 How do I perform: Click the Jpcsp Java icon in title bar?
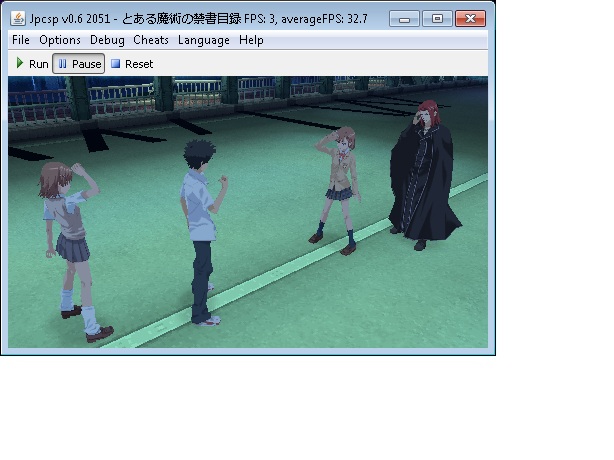[x=18, y=18]
